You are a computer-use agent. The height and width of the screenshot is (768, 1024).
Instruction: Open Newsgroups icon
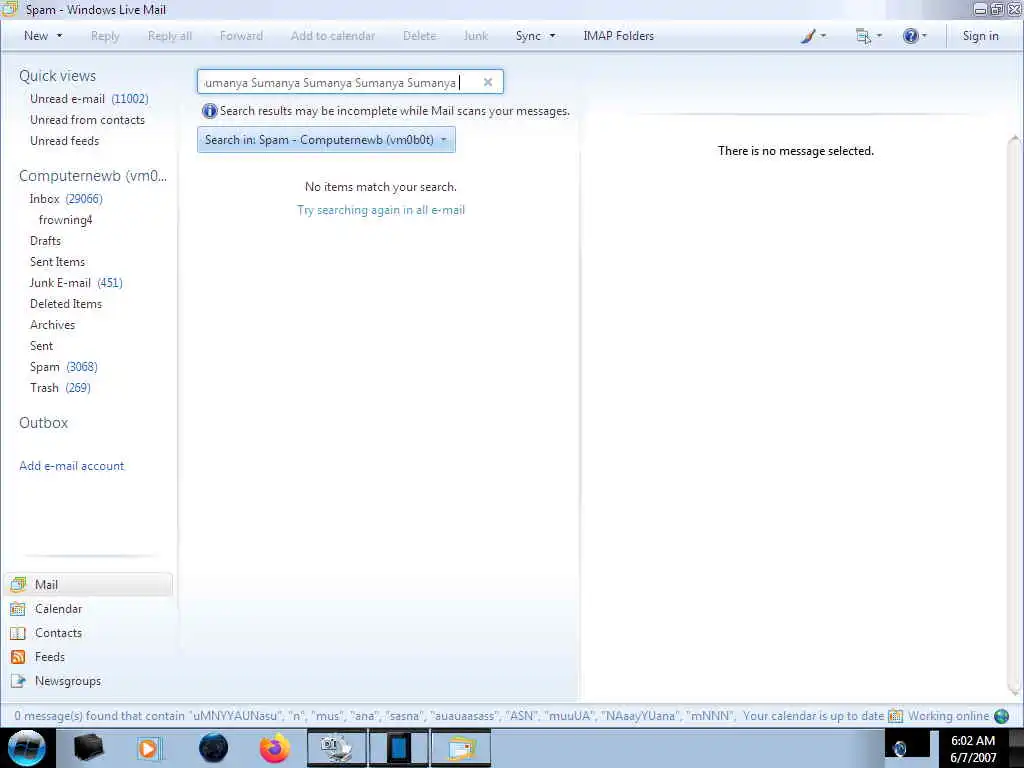click(x=18, y=681)
